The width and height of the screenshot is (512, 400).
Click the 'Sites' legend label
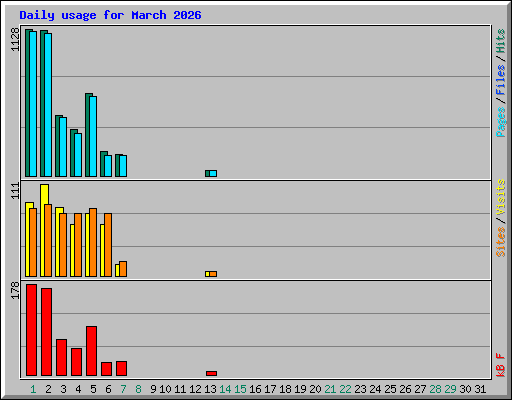point(501,242)
